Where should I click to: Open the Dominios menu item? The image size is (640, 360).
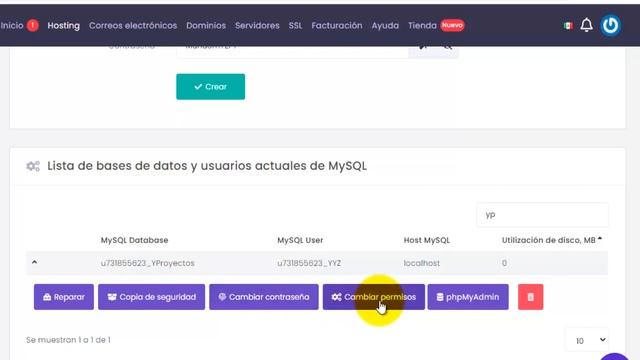pyautogui.click(x=206, y=25)
